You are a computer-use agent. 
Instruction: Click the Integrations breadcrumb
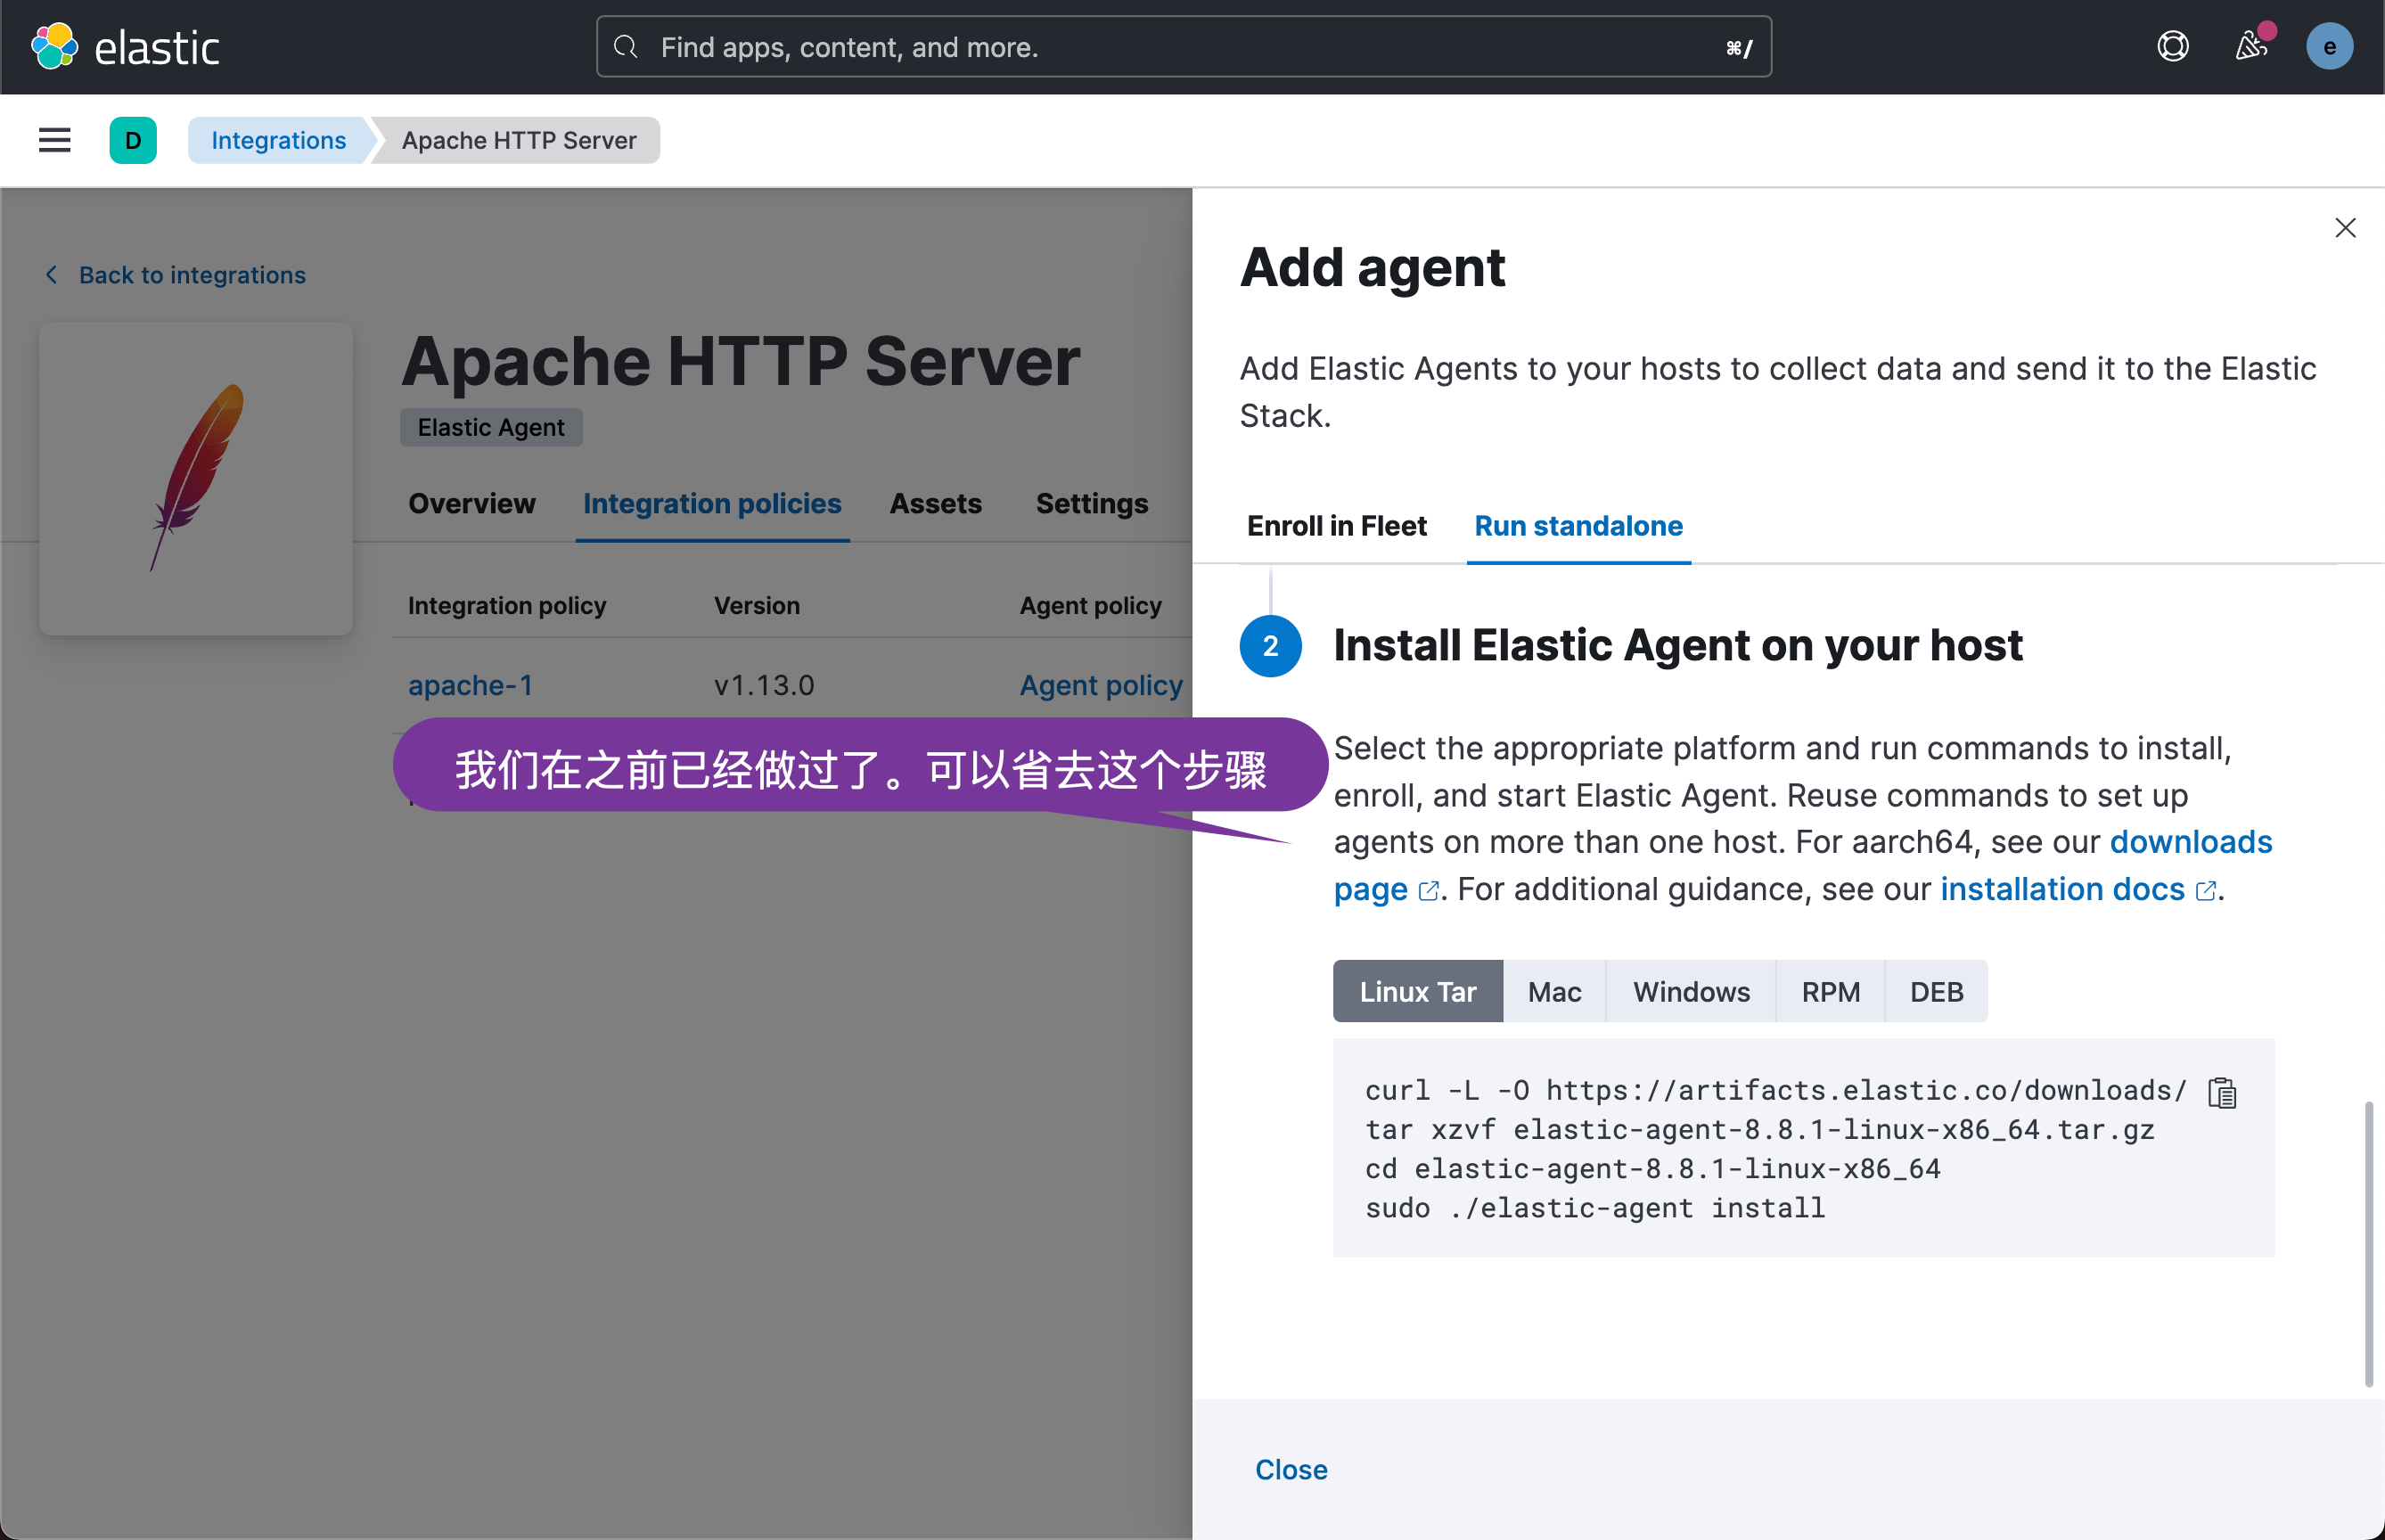[x=278, y=140]
